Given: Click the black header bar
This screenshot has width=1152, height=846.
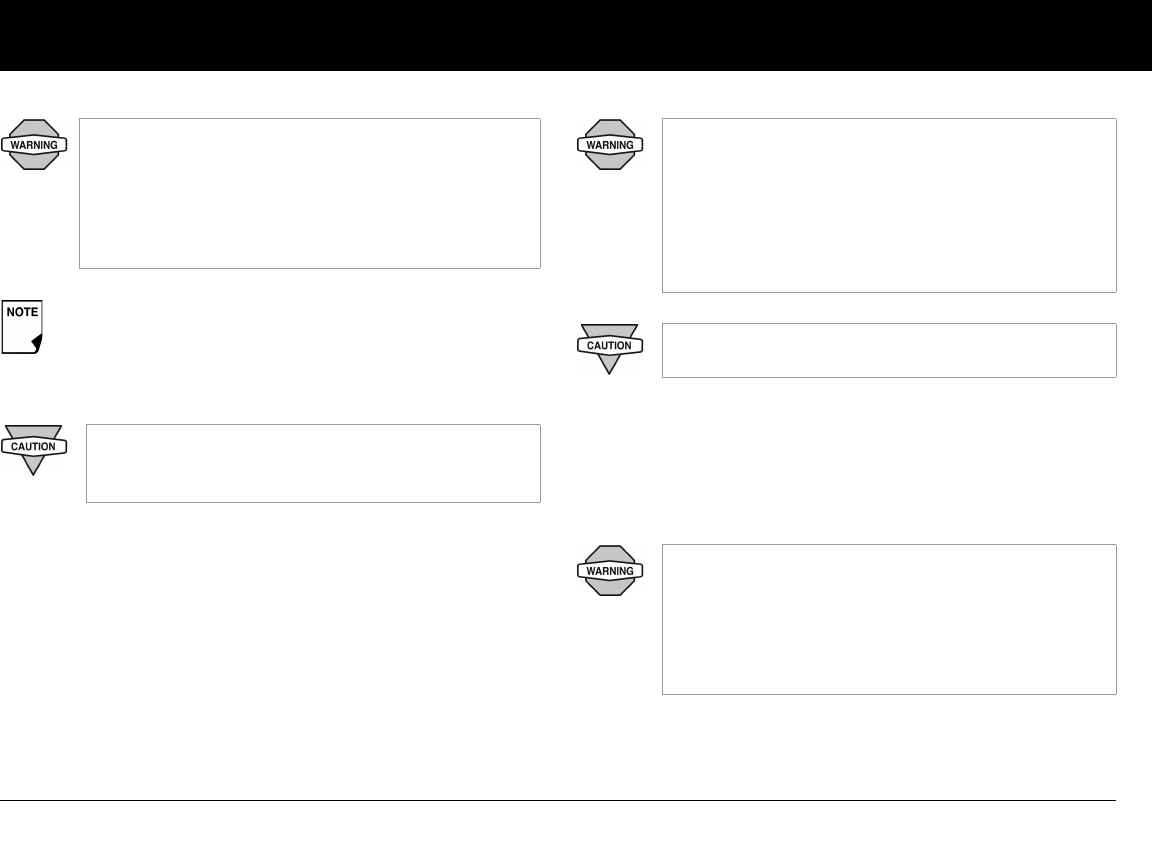Looking at the screenshot, I should coord(576,35).
